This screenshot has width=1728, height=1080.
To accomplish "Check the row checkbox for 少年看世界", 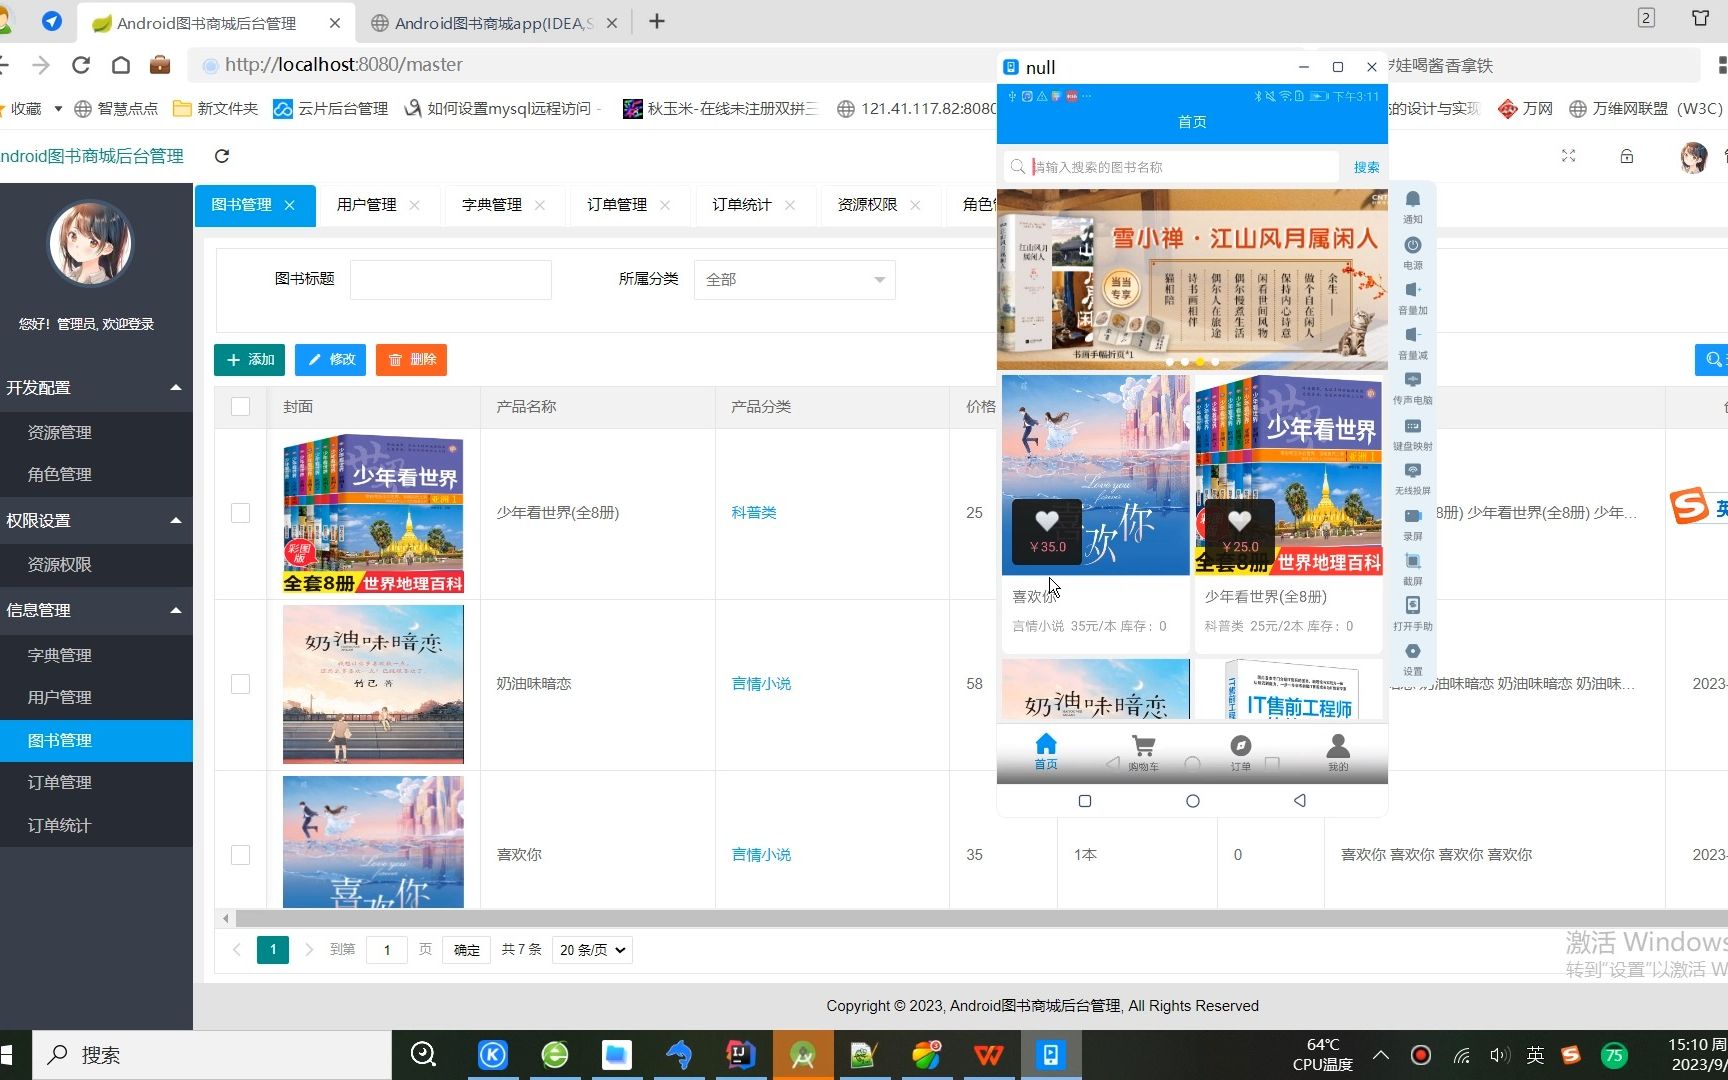I will coord(240,512).
